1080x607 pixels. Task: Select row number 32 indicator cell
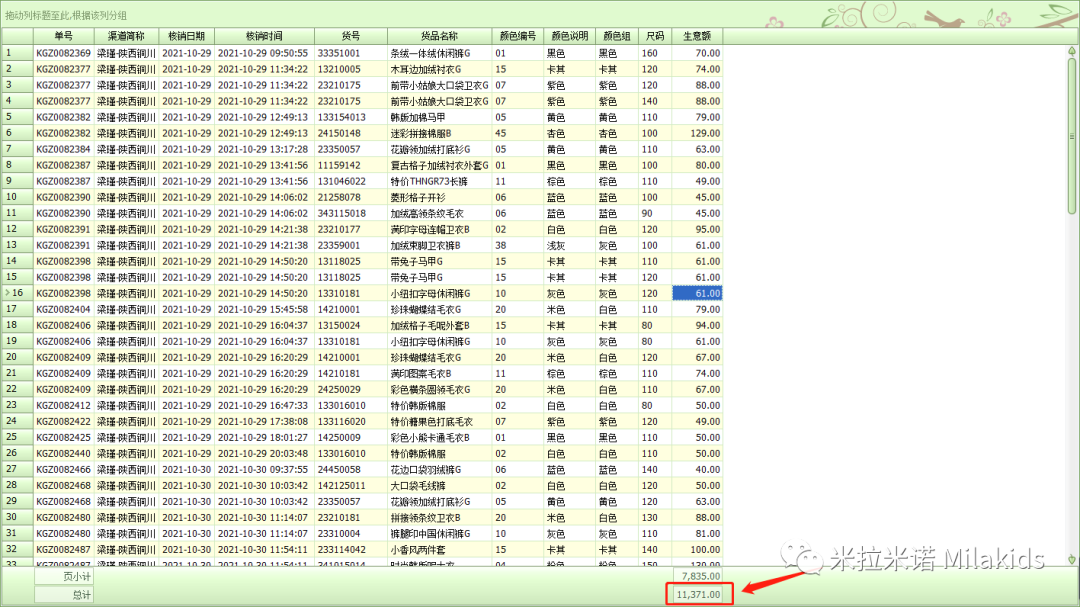point(17,550)
